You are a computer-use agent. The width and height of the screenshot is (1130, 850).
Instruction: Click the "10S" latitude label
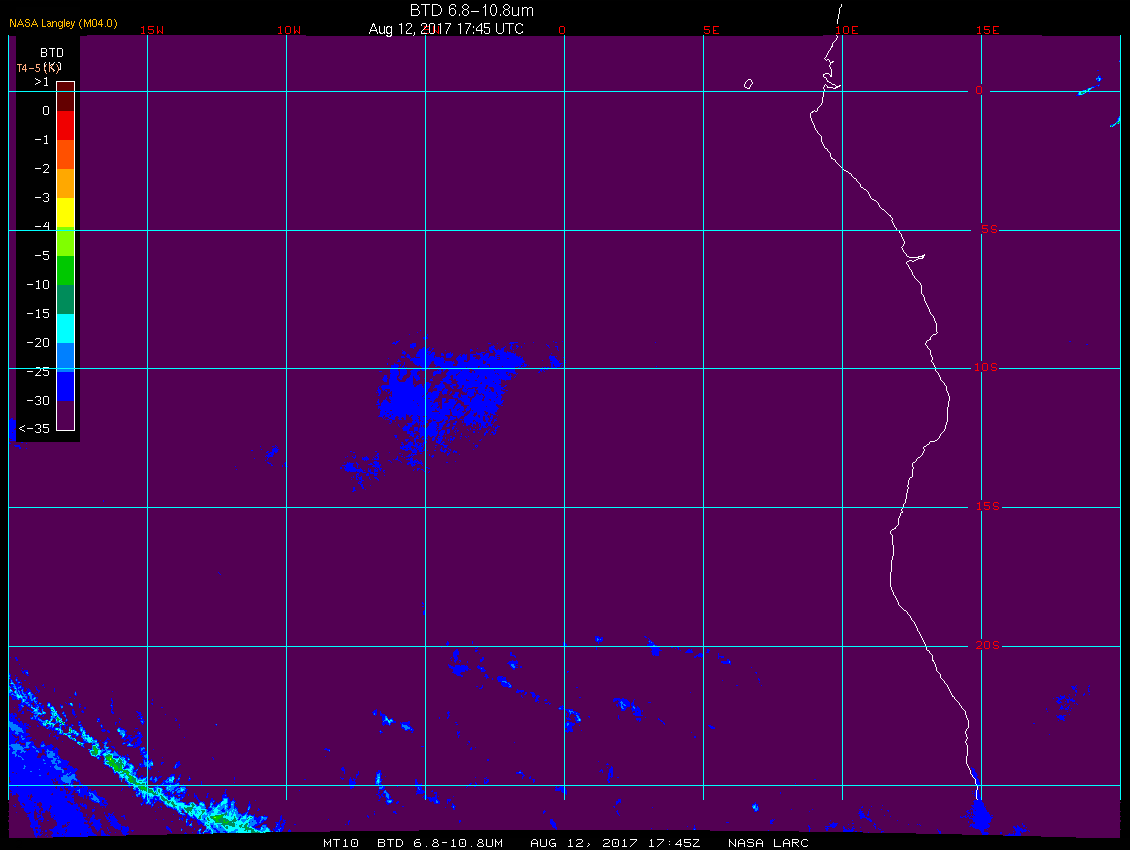986,368
